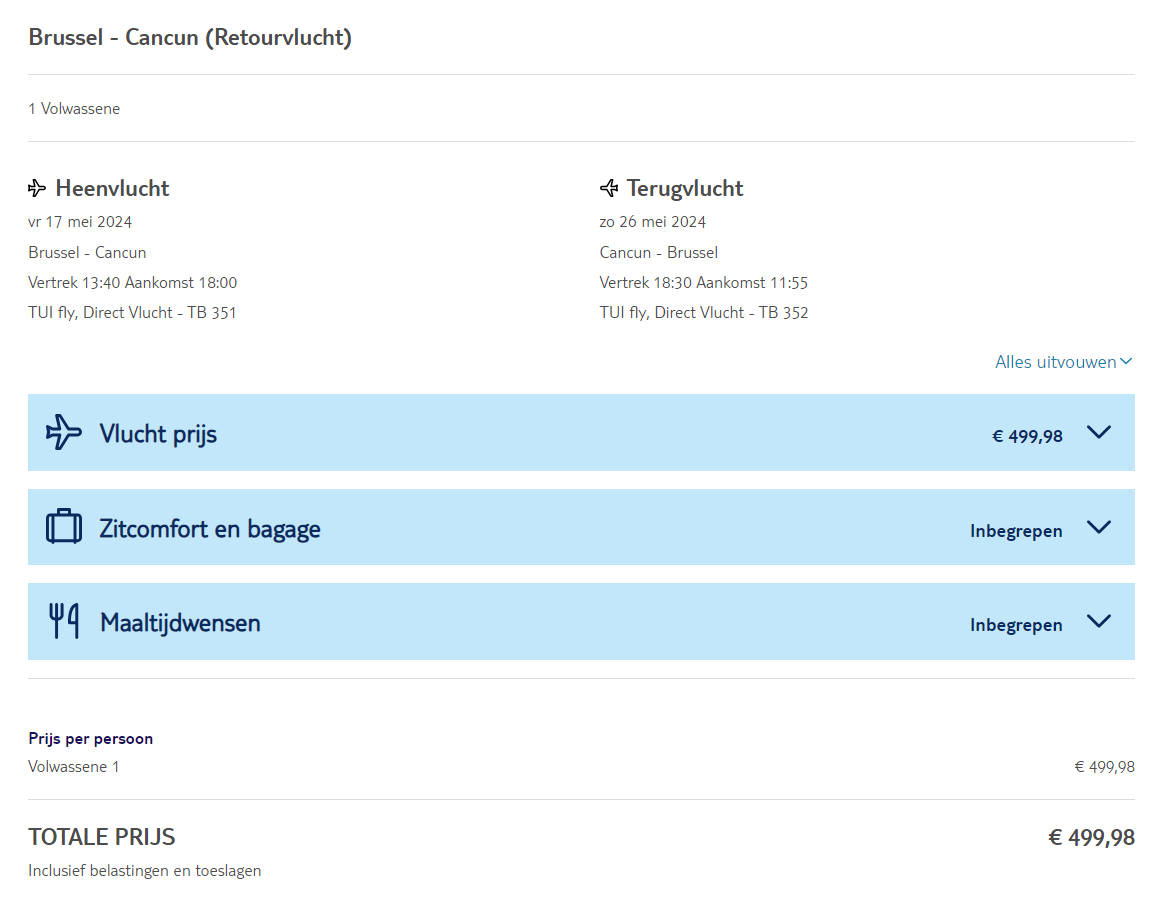Click the return flight line with TB 352
The width and height of the screenshot is (1170, 906).
704,313
